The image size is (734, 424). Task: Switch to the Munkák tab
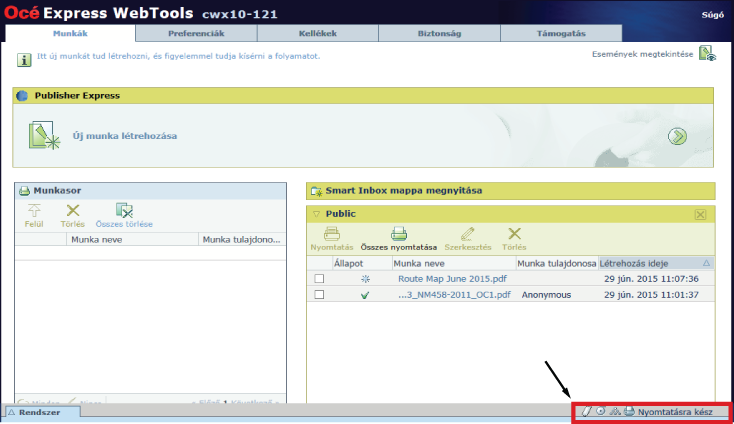pyautogui.click(x=70, y=33)
